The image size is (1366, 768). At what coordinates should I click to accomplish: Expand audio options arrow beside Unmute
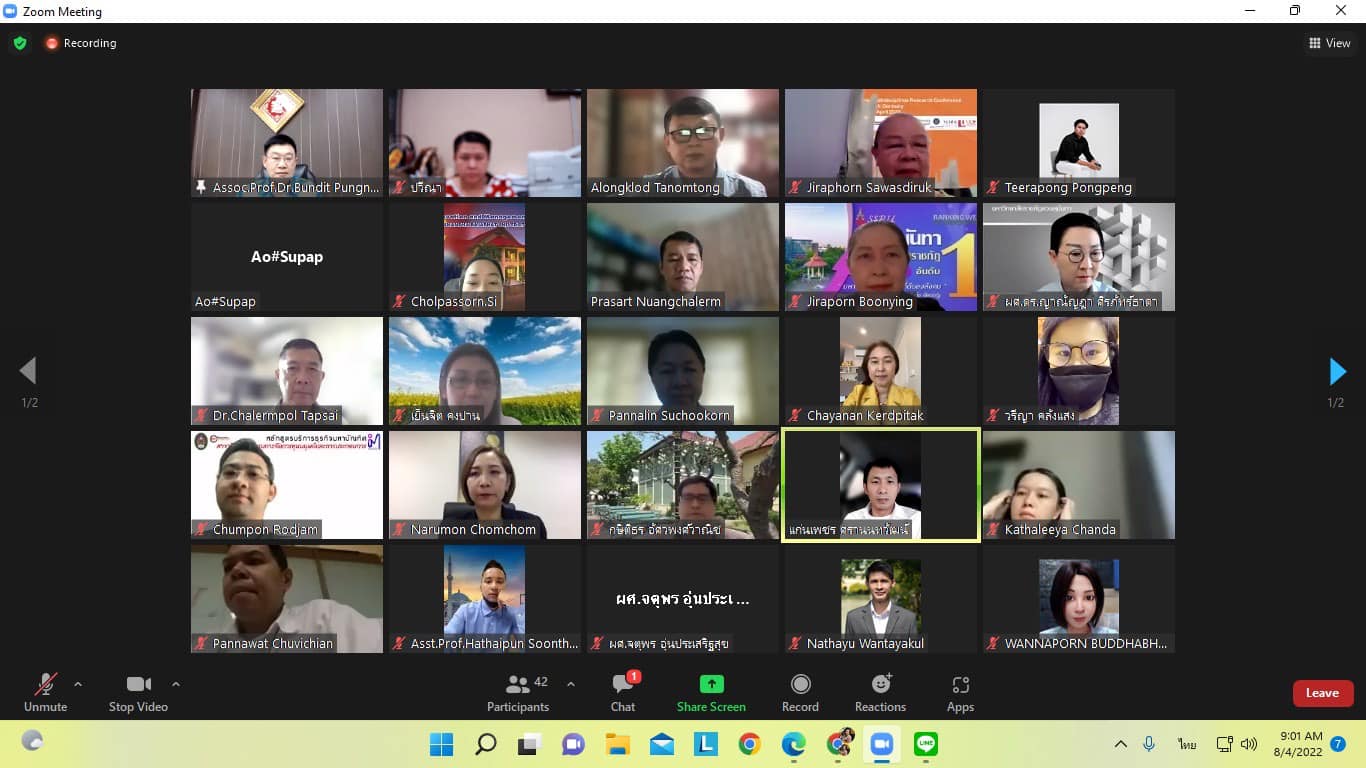[x=78, y=684]
